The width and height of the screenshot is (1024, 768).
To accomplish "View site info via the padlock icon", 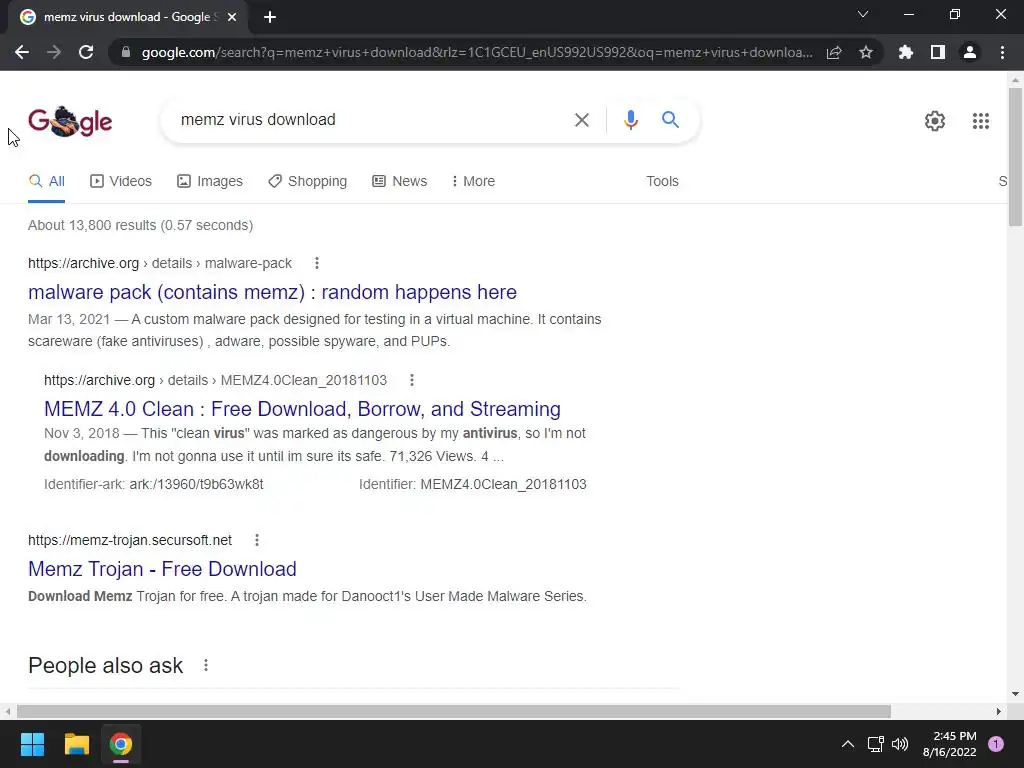I will point(126,52).
